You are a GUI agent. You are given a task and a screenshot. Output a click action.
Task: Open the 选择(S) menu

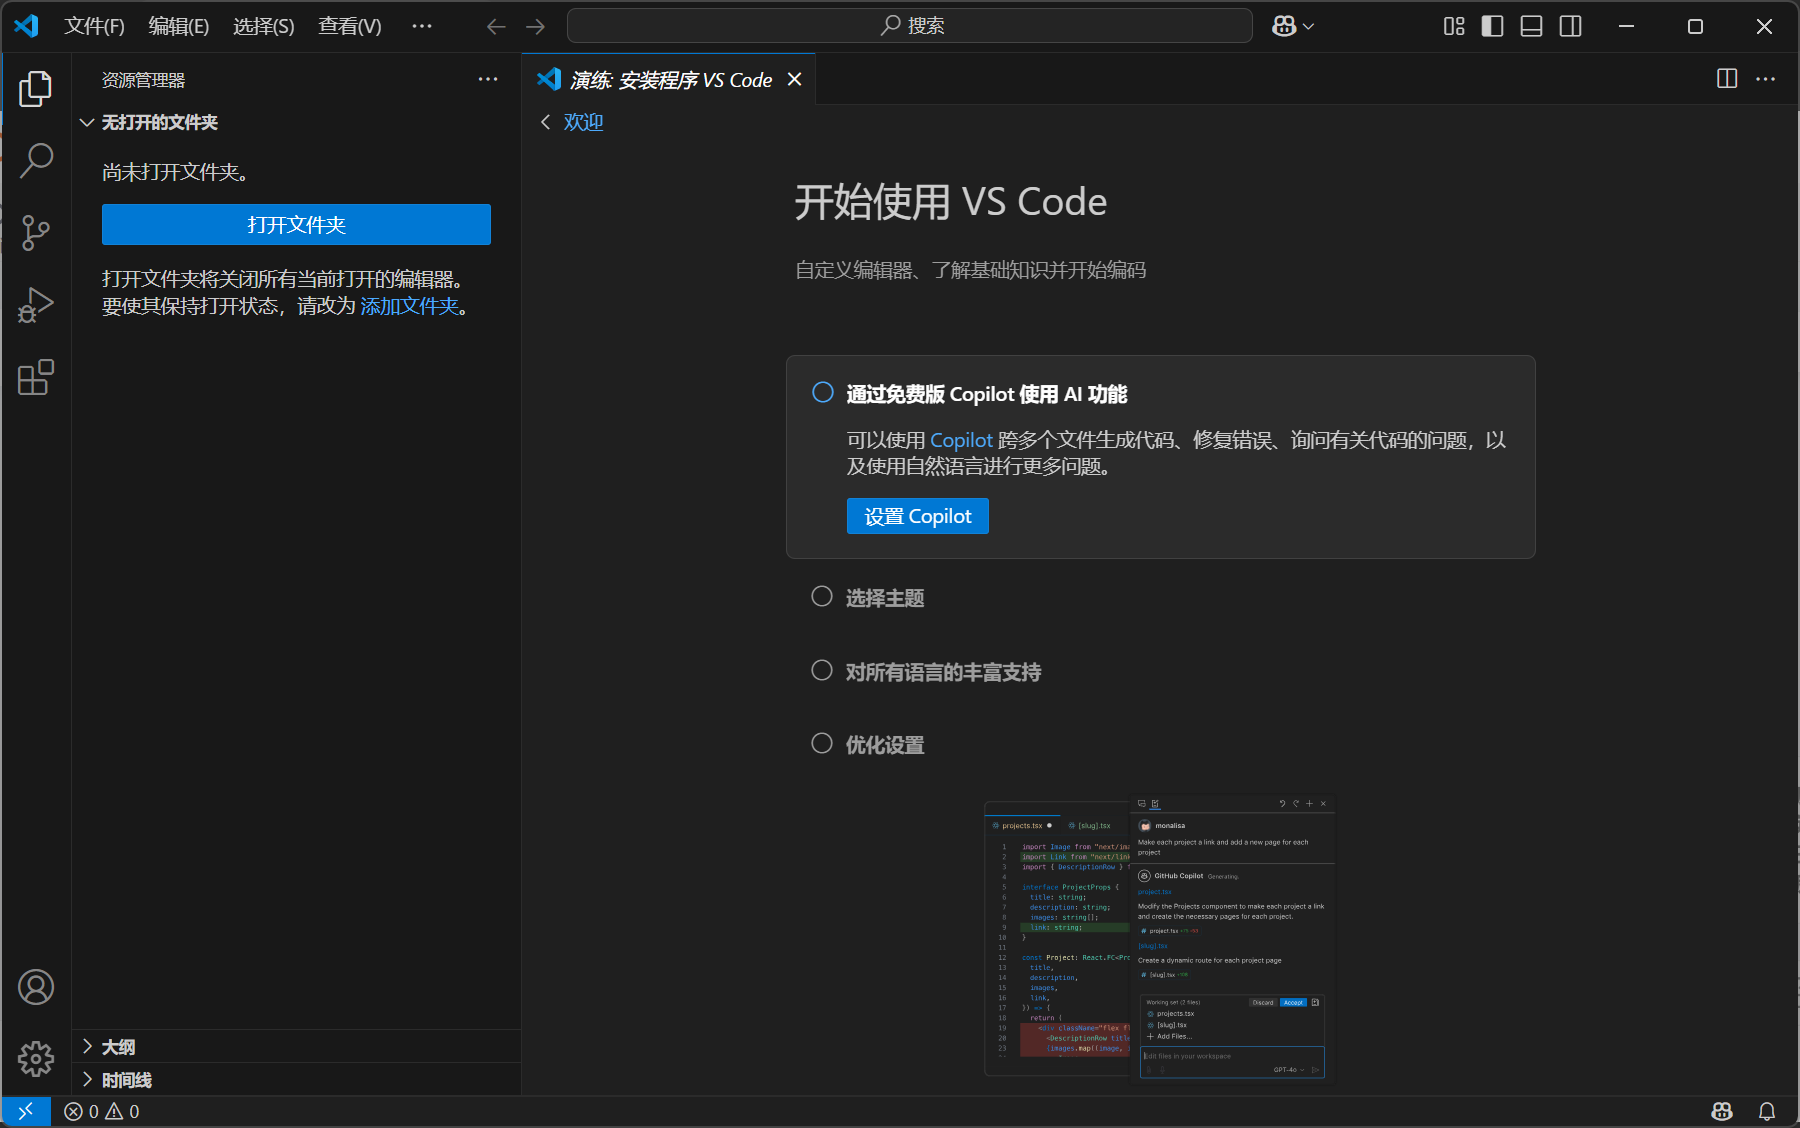point(264,26)
